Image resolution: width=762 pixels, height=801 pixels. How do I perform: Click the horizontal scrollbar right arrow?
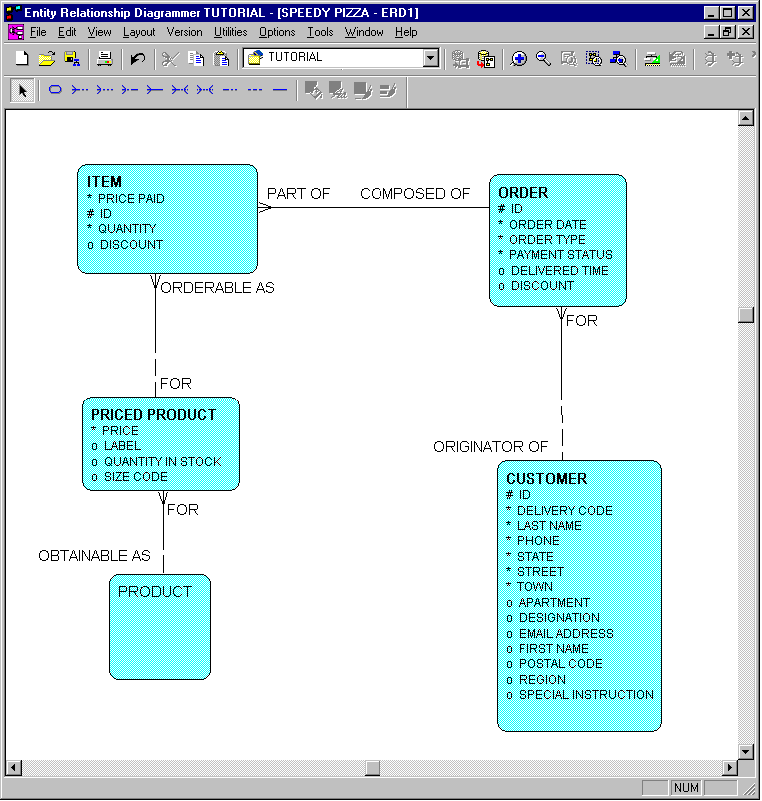click(x=729, y=768)
